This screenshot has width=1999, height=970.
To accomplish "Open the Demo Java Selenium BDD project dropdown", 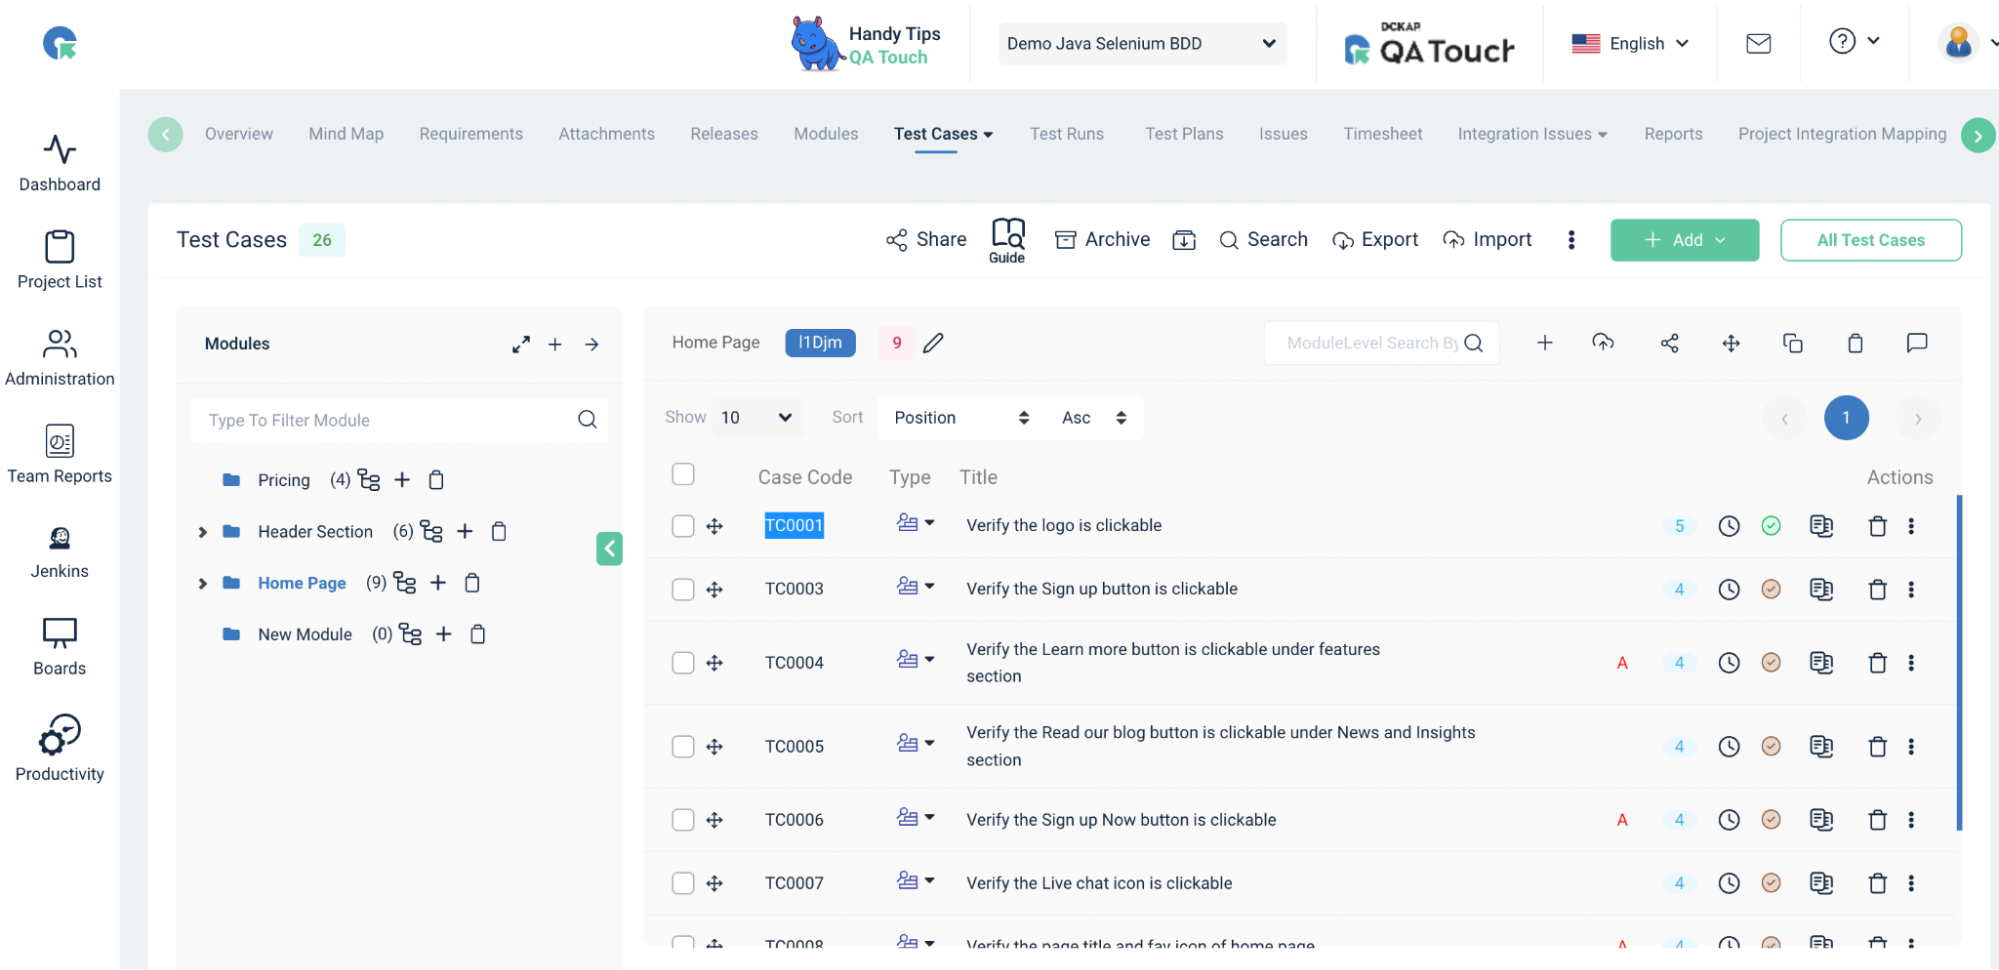I will click(x=1142, y=43).
